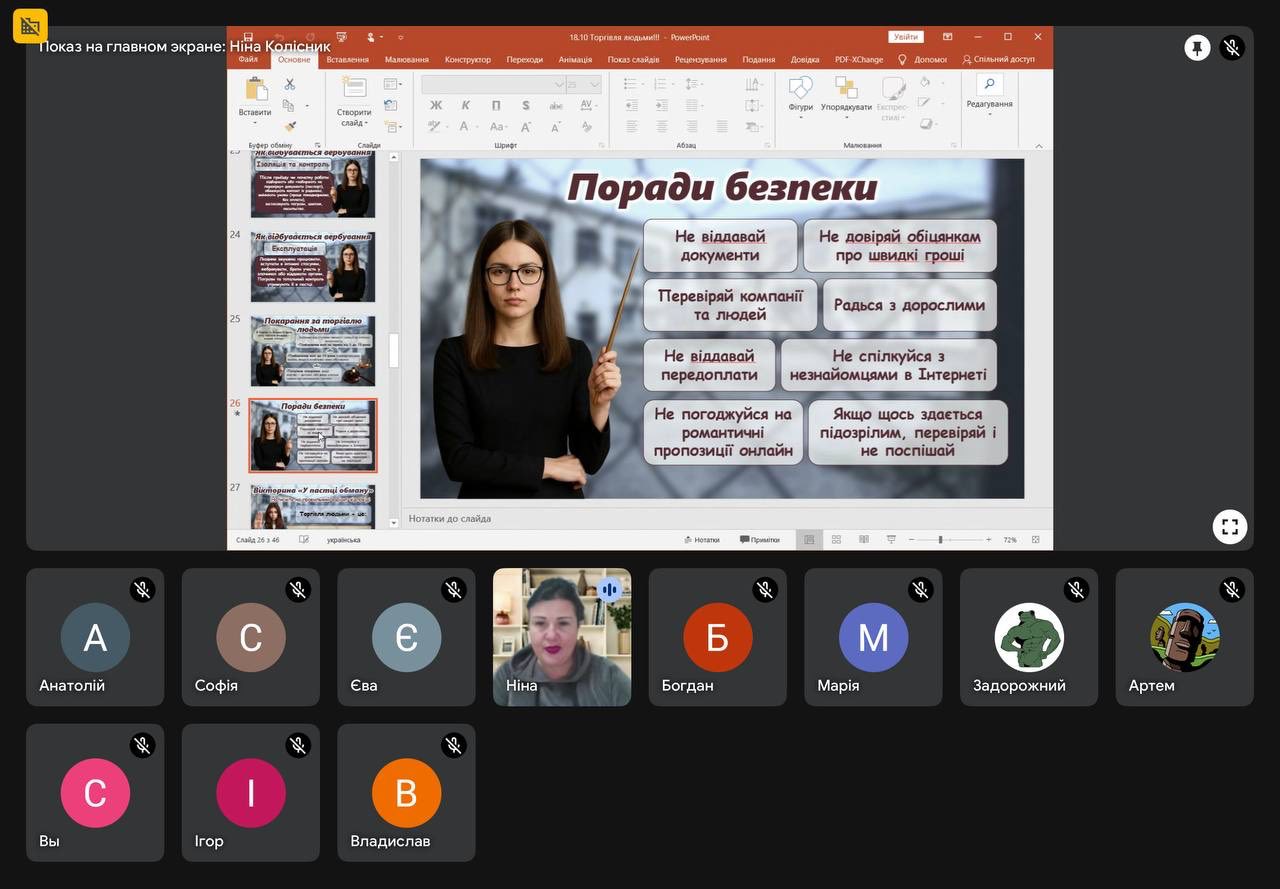Open the Абзац group dialog launcher
This screenshot has width=1280, height=889.
coord(769,145)
